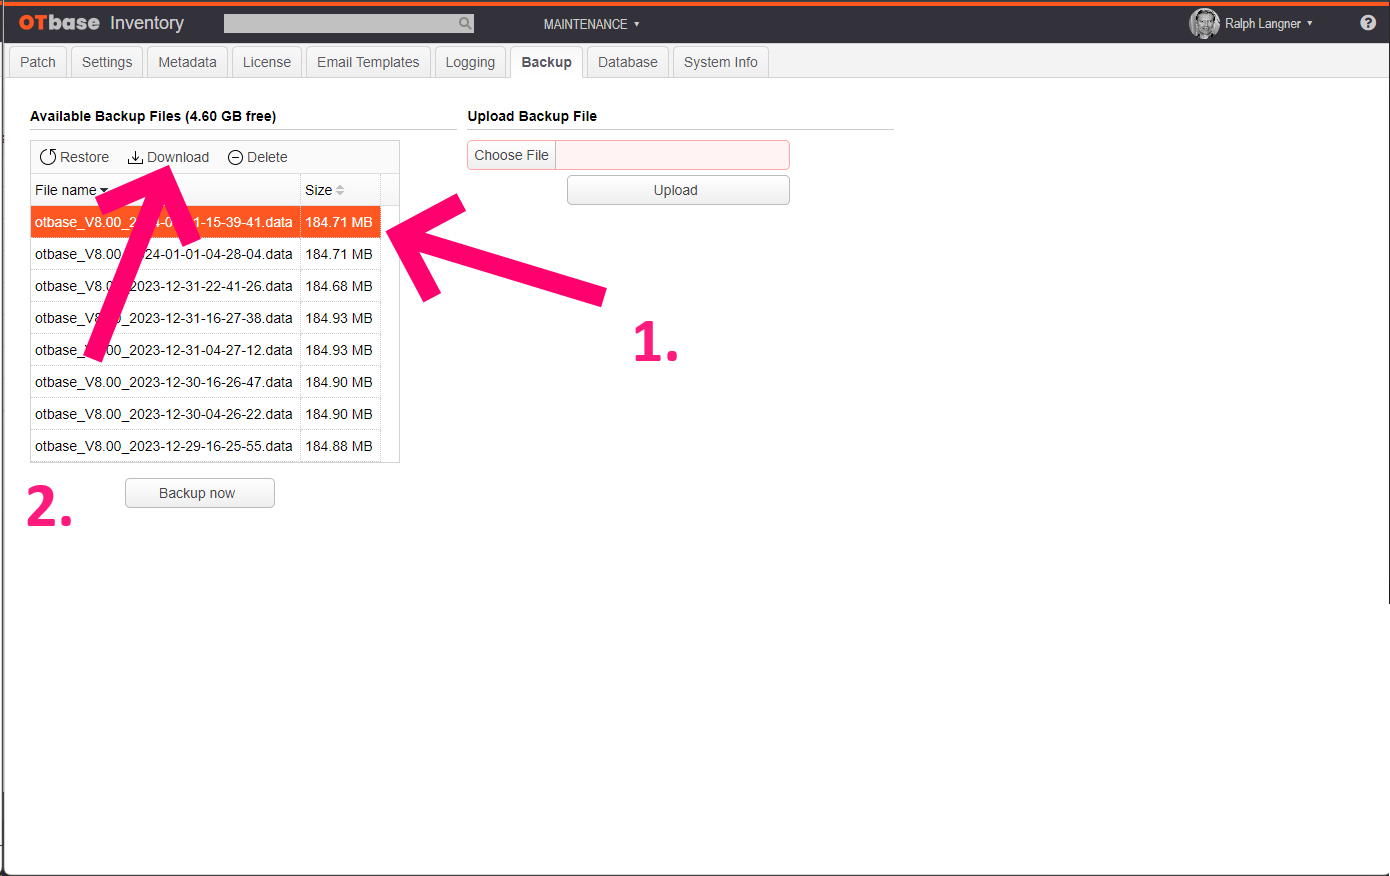Click the Delete minus-circle icon
This screenshot has height=876, width=1390.
click(x=235, y=157)
